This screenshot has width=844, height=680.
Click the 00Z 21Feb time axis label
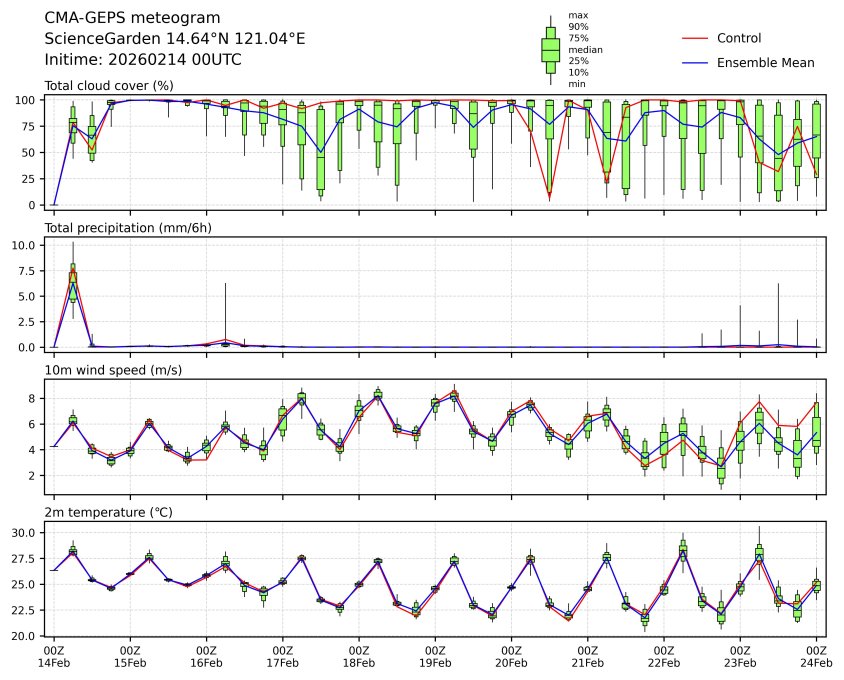pyautogui.click(x=587, y=655)
